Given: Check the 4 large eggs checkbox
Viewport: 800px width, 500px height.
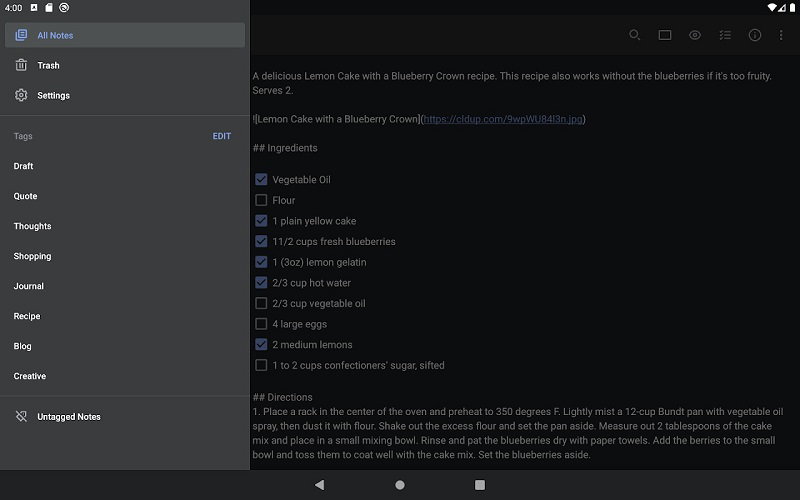Looking at the screenshot, I should [261, 324].
